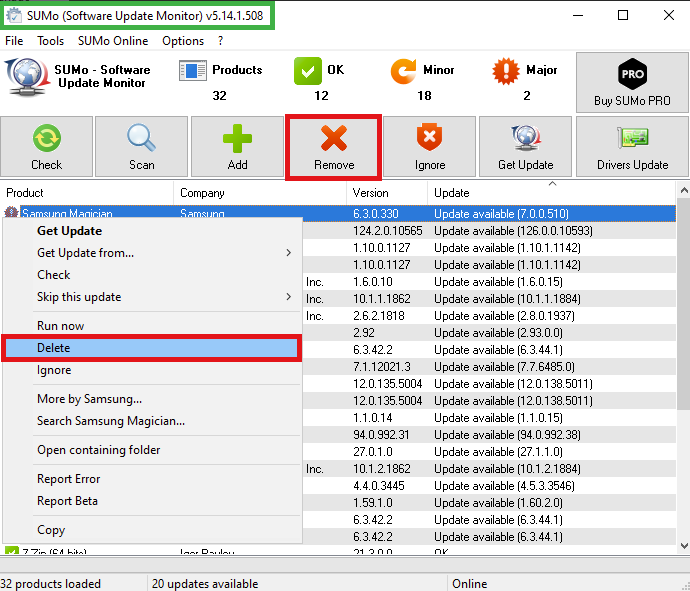690x591 pixels.
Task: Click version cell 94.0.992.31
Action: [381, 435]
